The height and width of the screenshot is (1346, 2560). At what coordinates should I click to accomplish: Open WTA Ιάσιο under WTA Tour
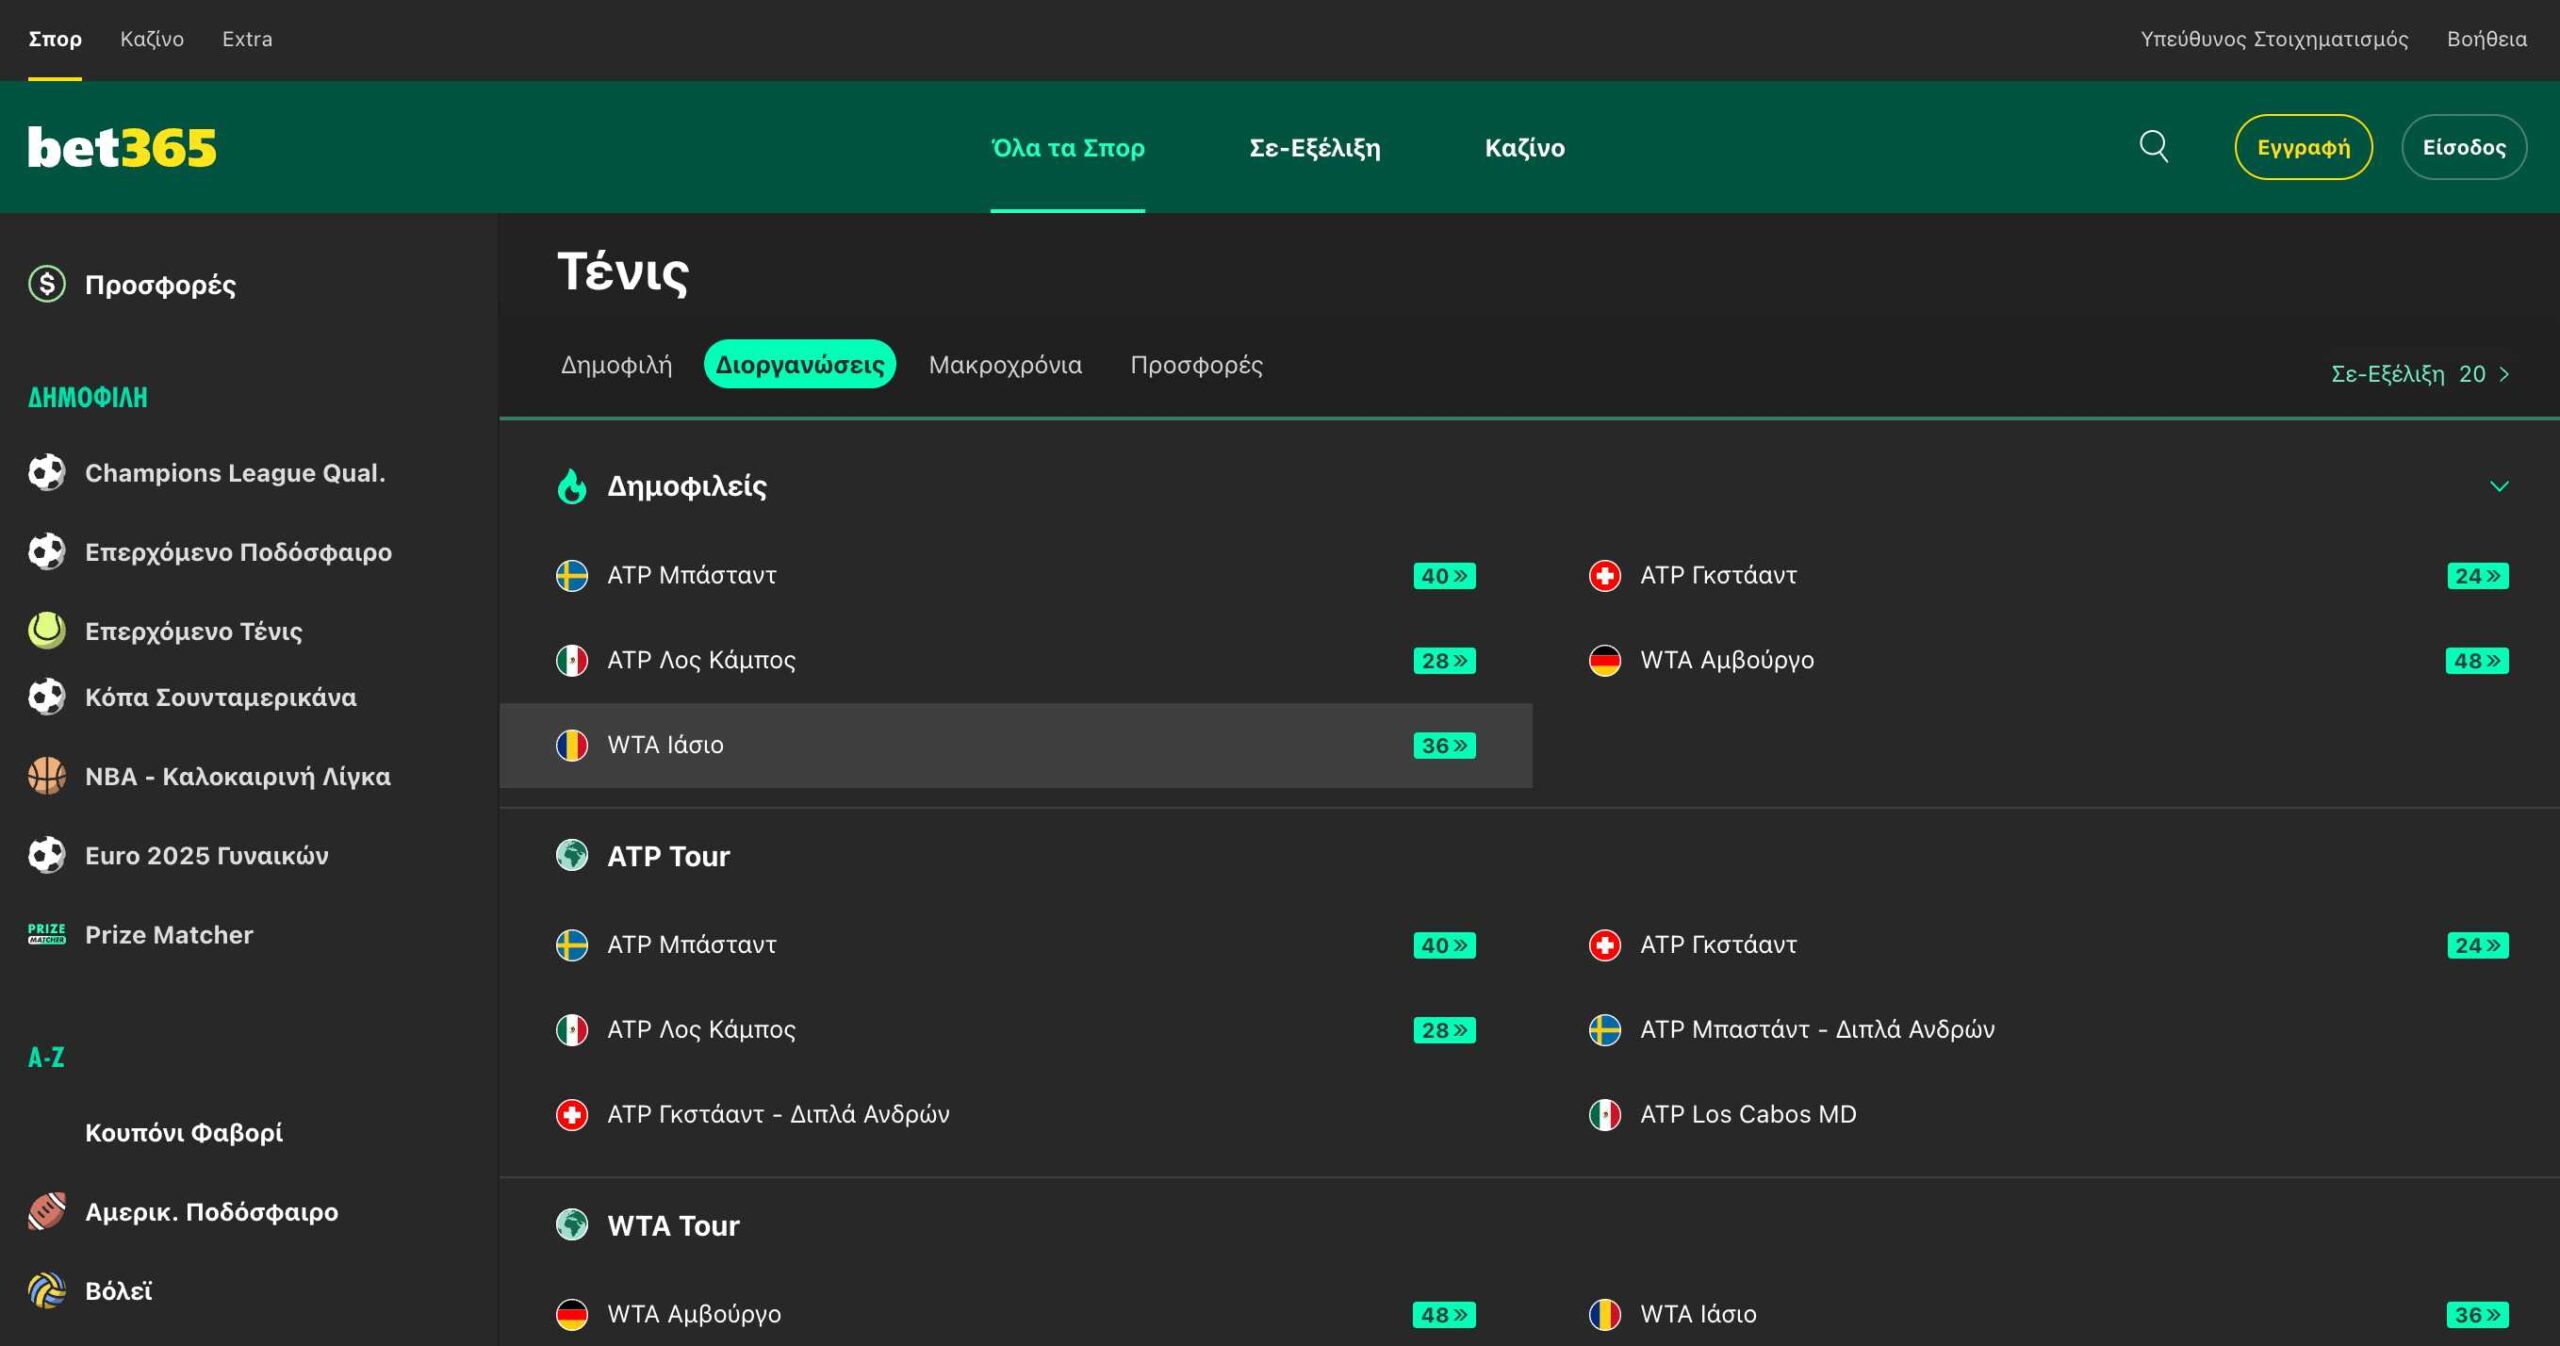(x=1698, y=1314)
